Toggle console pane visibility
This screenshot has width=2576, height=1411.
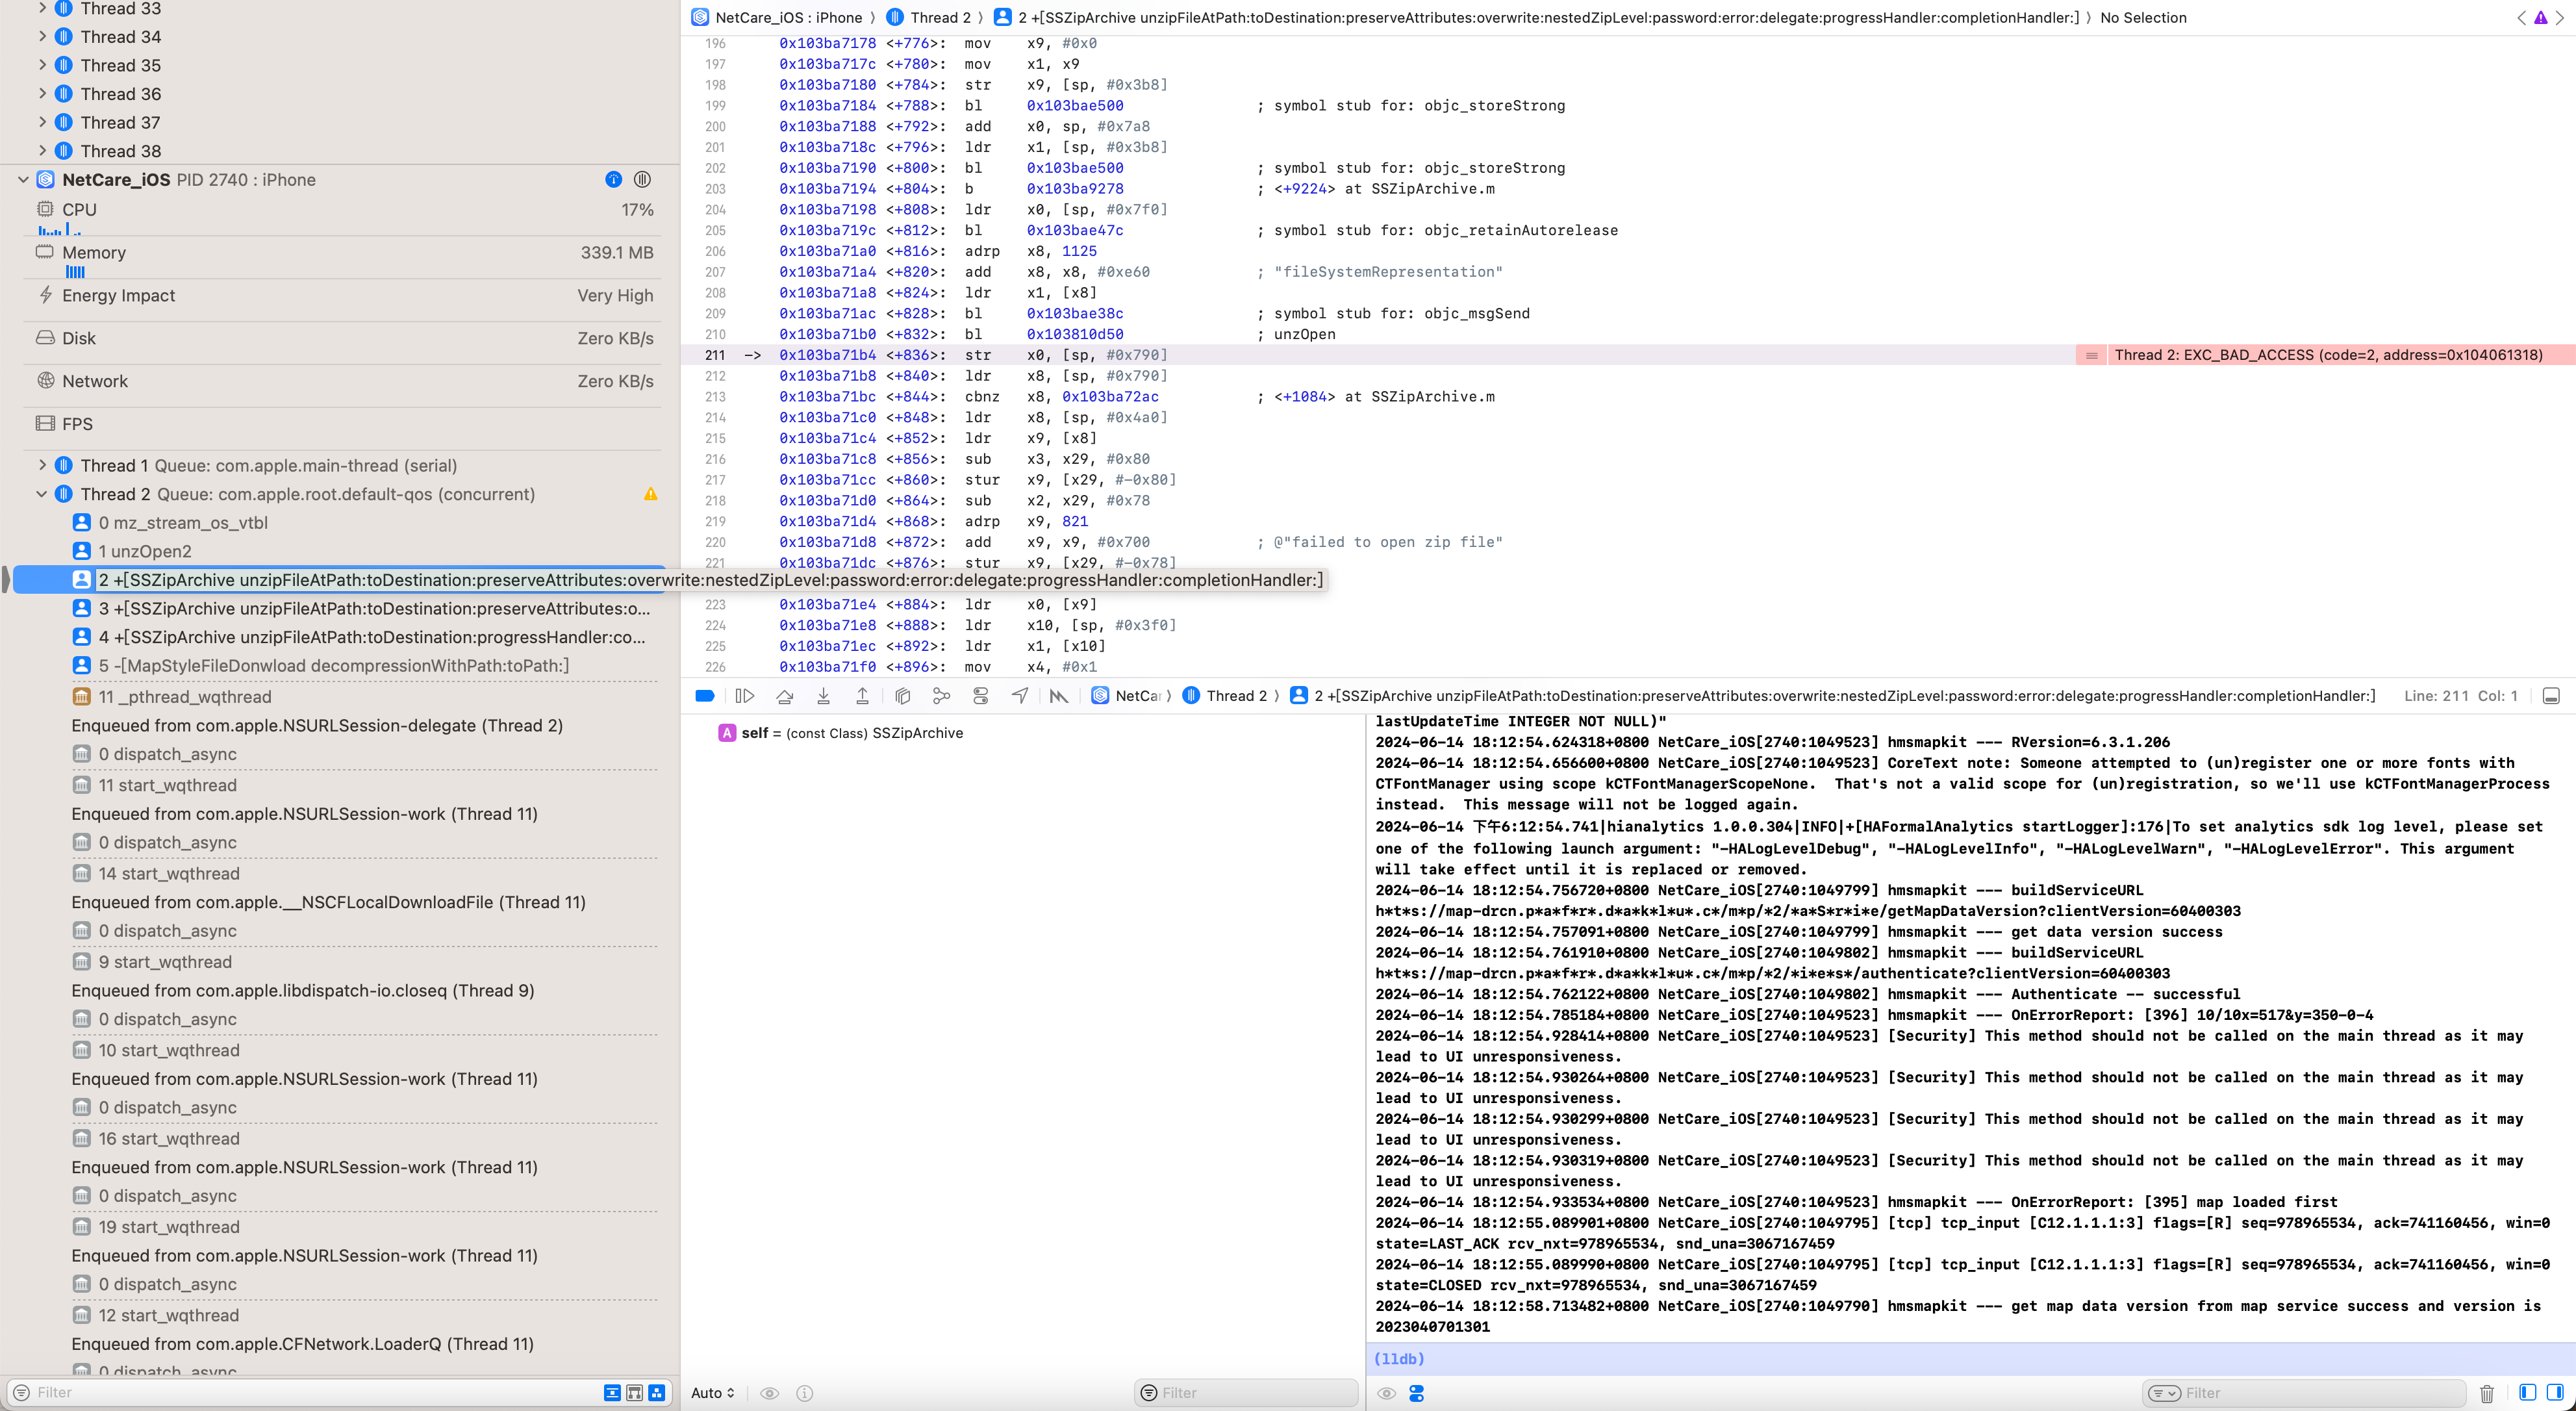(x=2555, y=1392)
